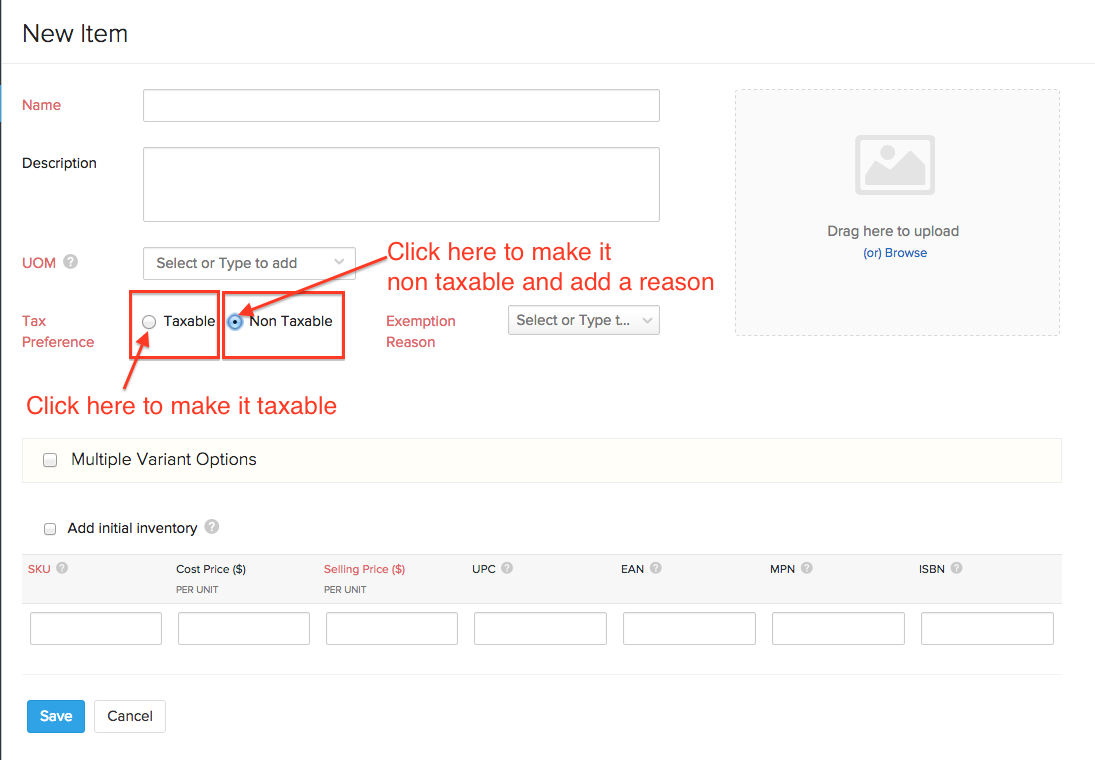Click the Selling Price input box

[x=392, y=629]
